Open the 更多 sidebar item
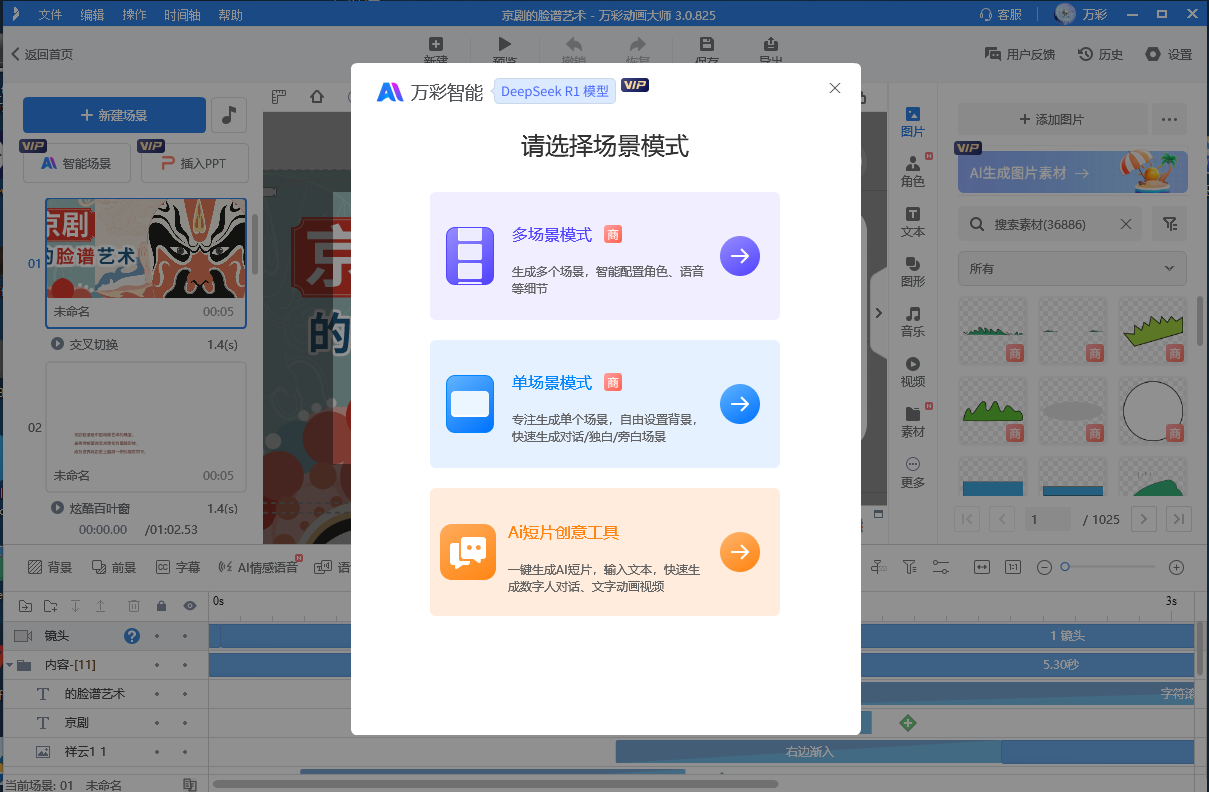 point(913,472)
